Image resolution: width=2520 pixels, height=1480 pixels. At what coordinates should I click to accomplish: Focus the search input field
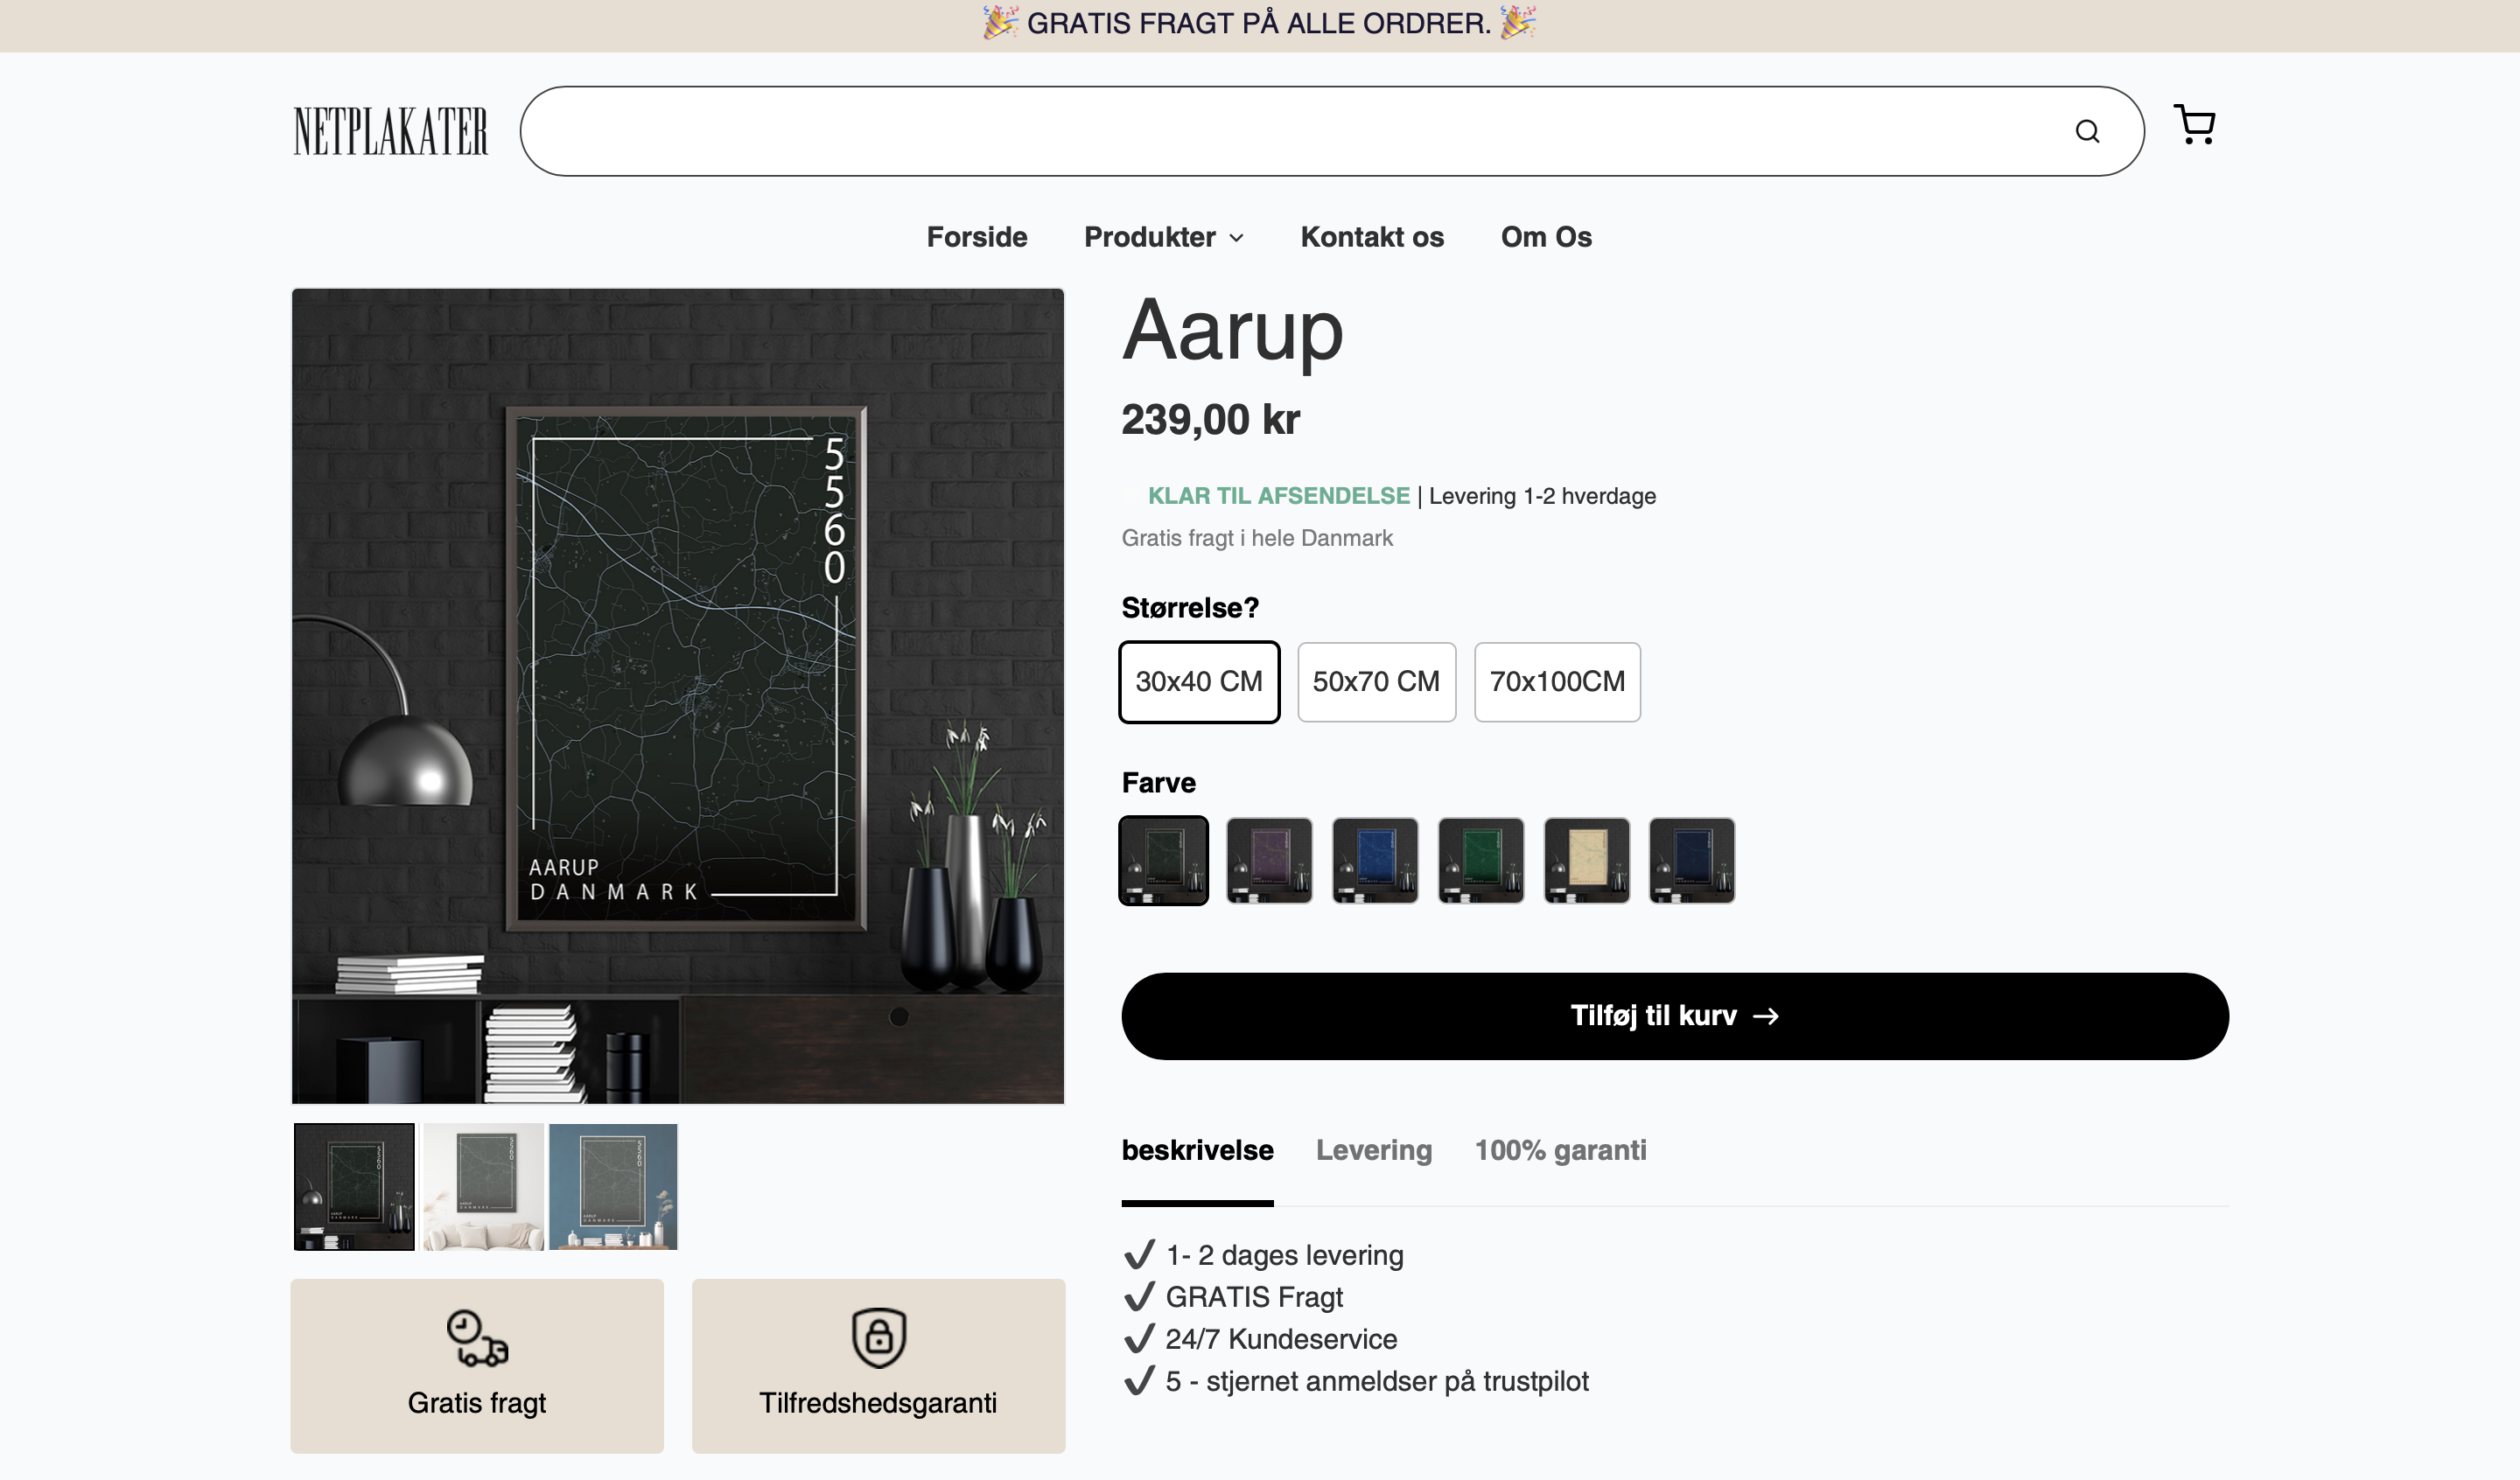(1290, 131)
